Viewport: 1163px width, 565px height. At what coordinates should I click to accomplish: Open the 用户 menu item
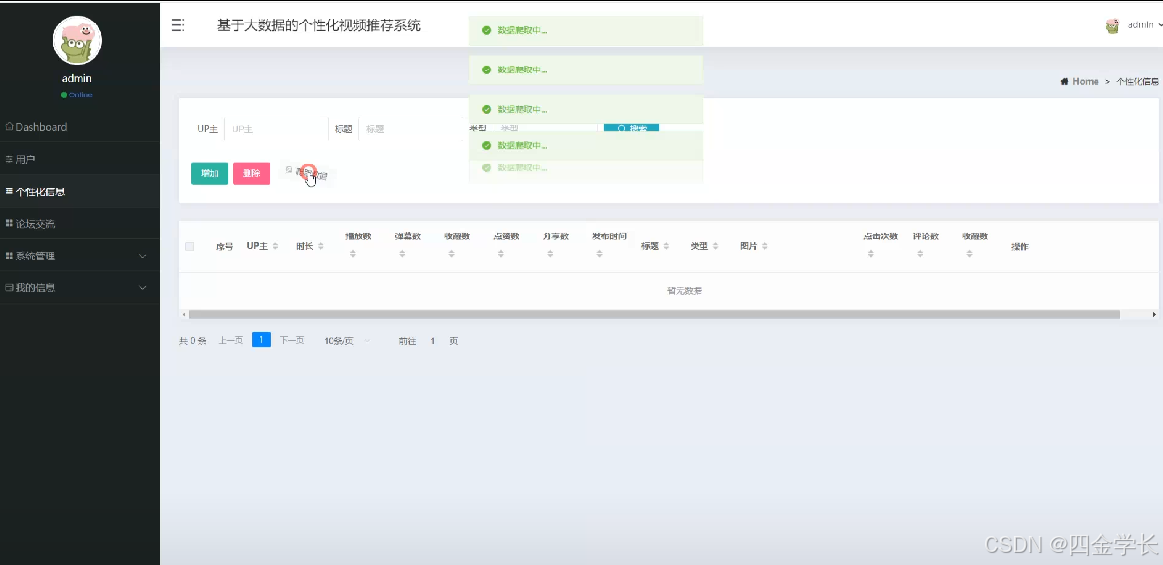pyautogui.click(x=80, y=159)
